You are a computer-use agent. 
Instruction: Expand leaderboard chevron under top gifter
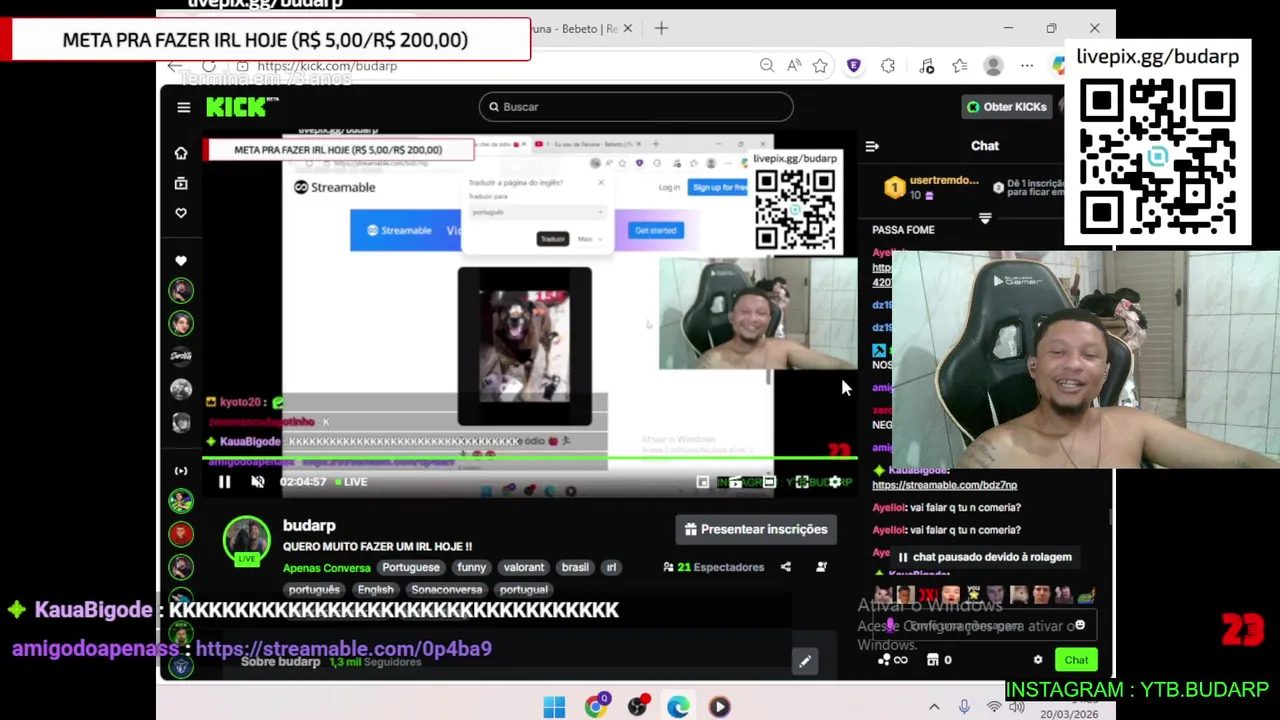(x=985, y=218)
